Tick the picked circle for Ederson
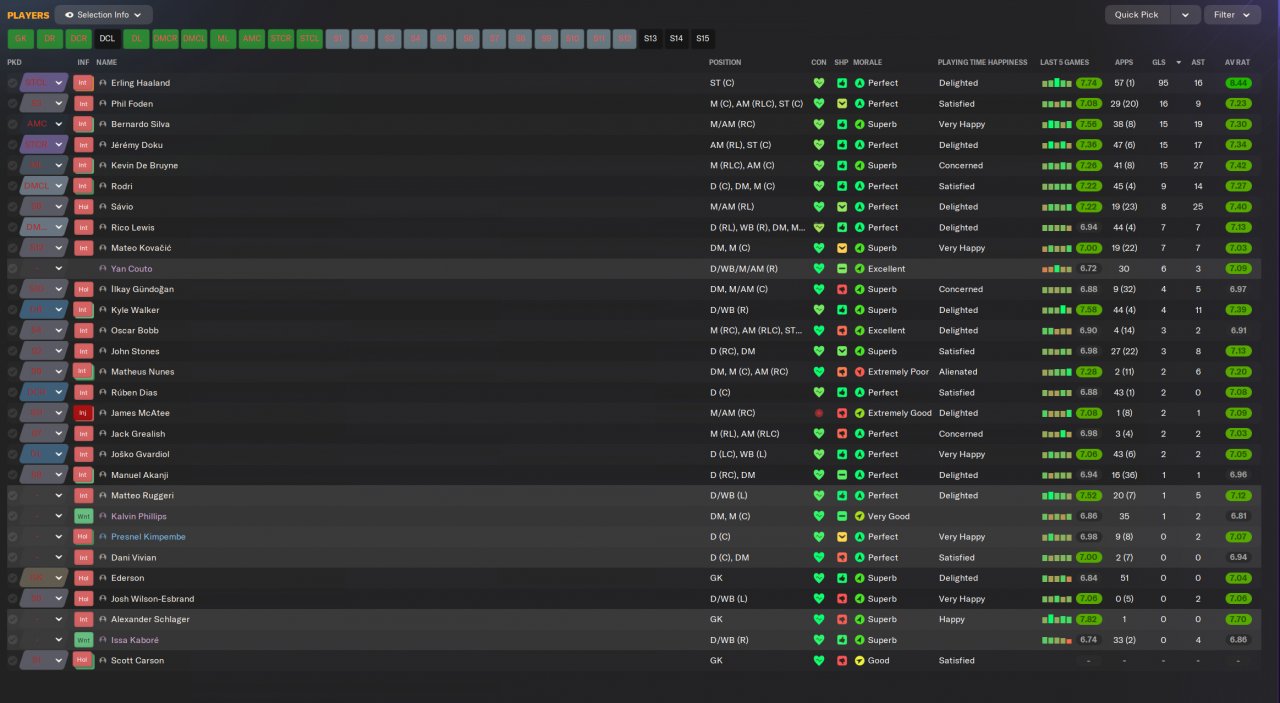This screenshot has height=703, width=1280. (12, 578)
